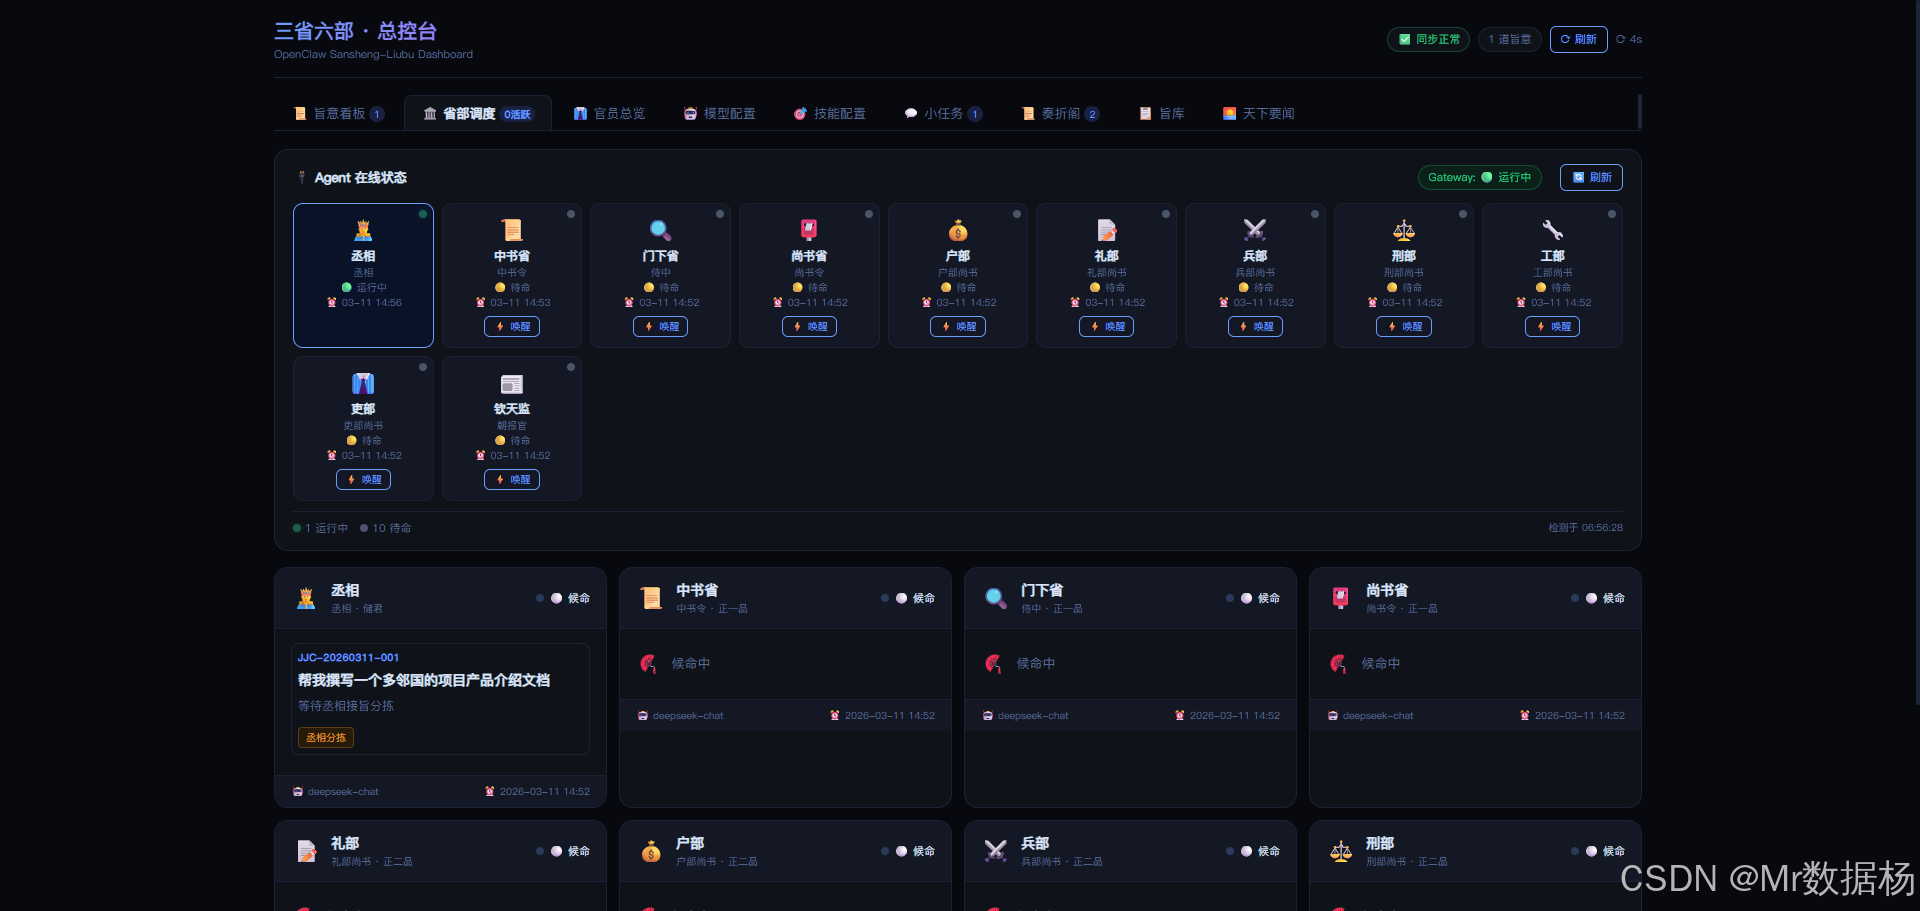1920x911 pixels.
Task: View the 天下要闻 tab
Action: coord(1258,114)
